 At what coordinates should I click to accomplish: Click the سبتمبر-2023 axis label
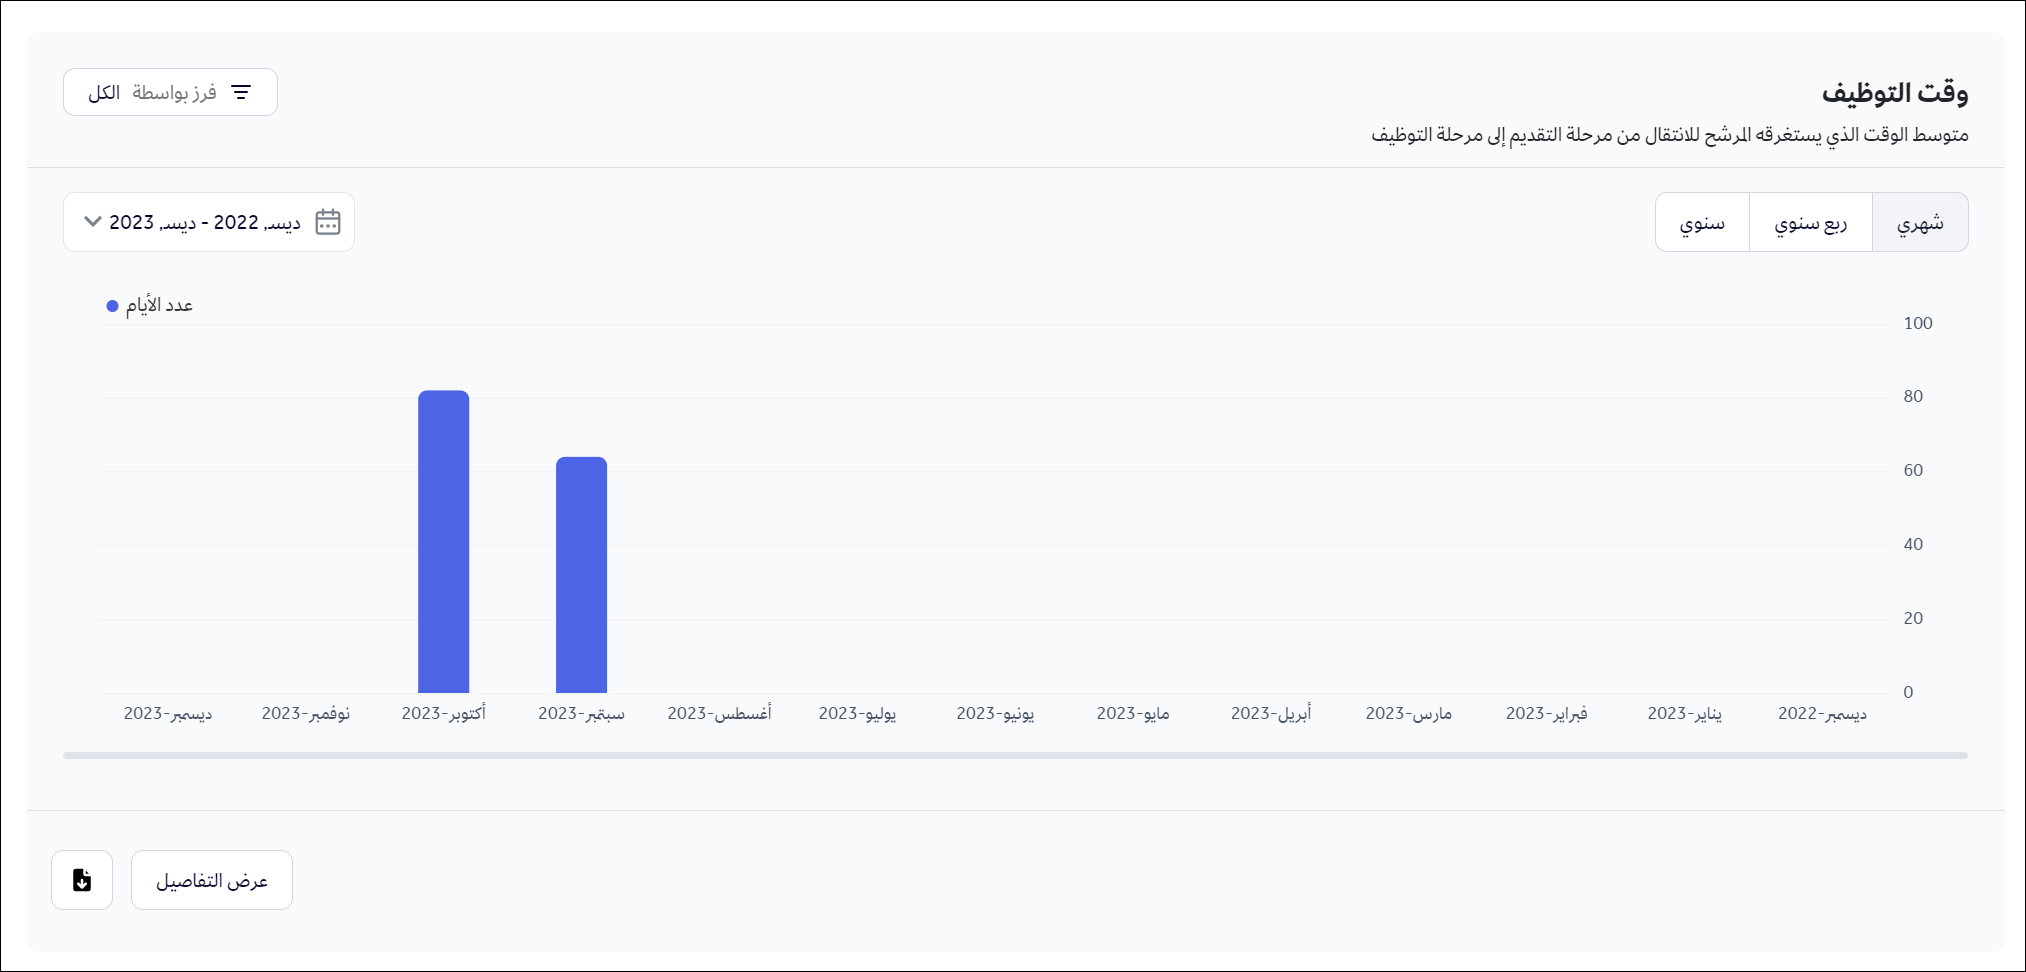582,713
